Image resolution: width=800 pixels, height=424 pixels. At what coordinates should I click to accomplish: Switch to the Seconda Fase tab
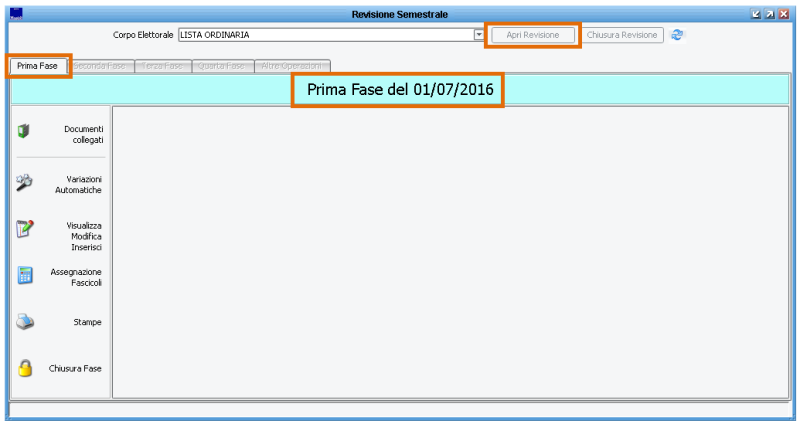coord(99,66)
